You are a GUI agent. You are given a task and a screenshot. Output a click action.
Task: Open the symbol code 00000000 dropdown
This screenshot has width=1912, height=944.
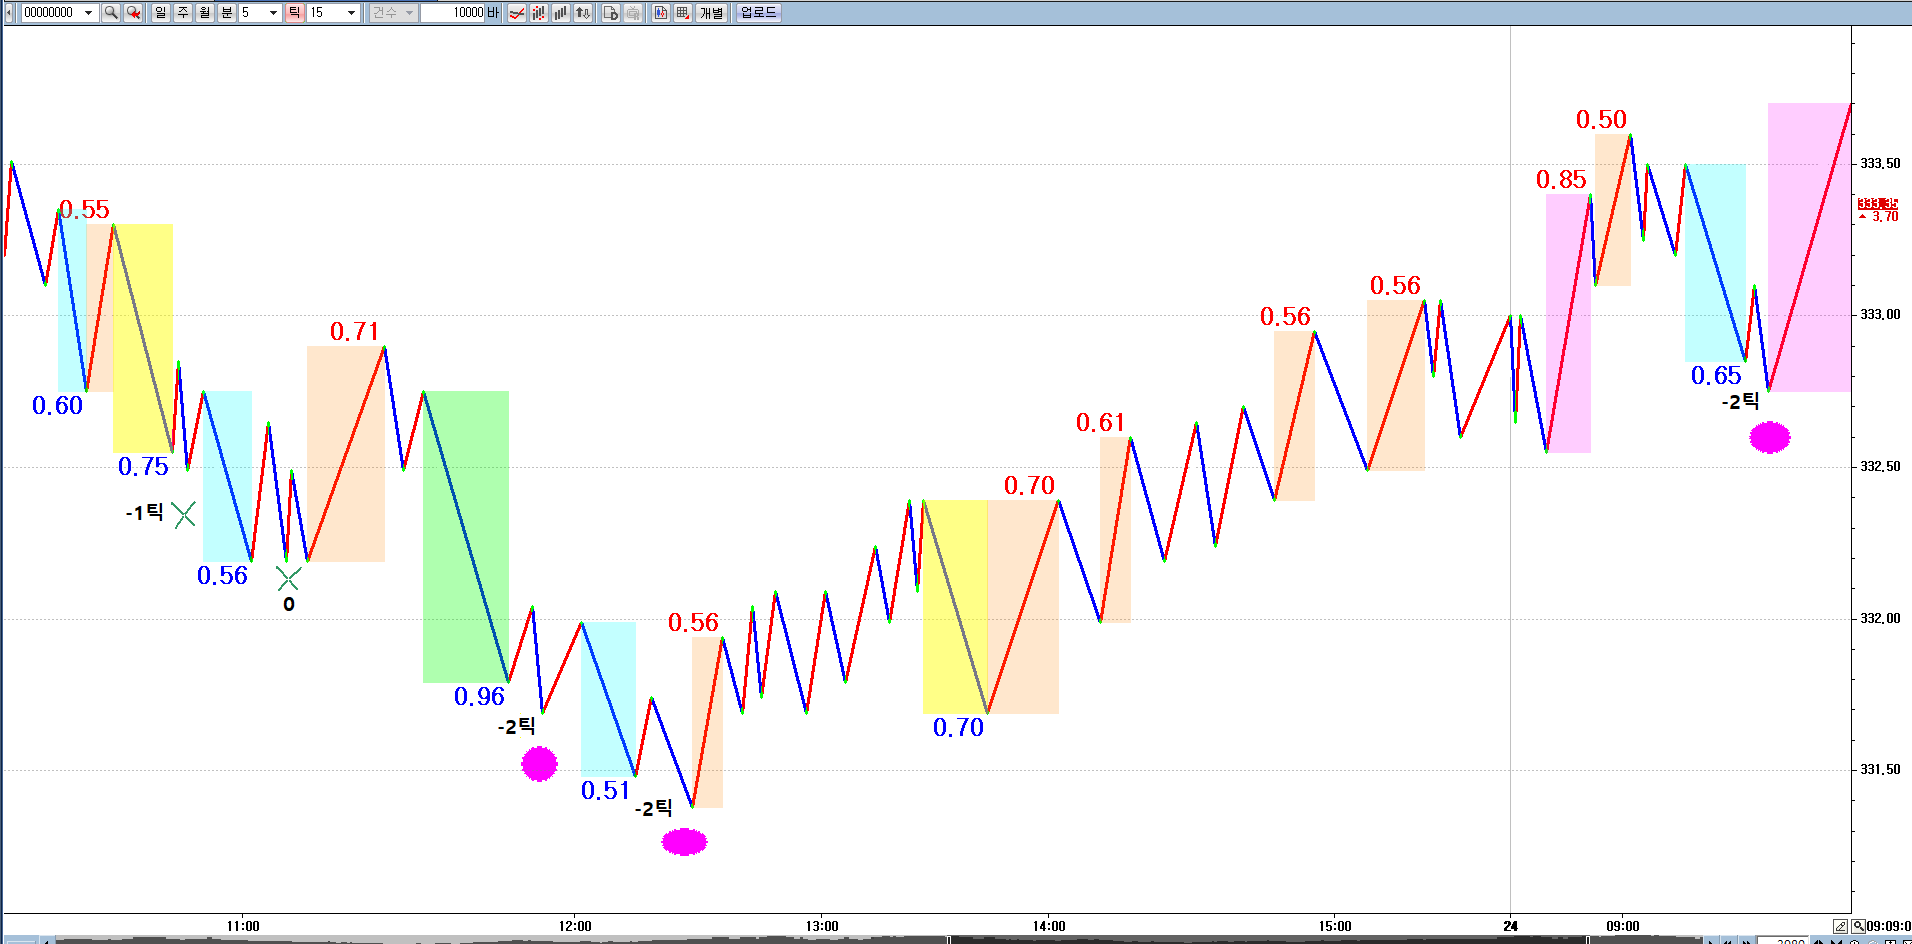click(88, 13)
